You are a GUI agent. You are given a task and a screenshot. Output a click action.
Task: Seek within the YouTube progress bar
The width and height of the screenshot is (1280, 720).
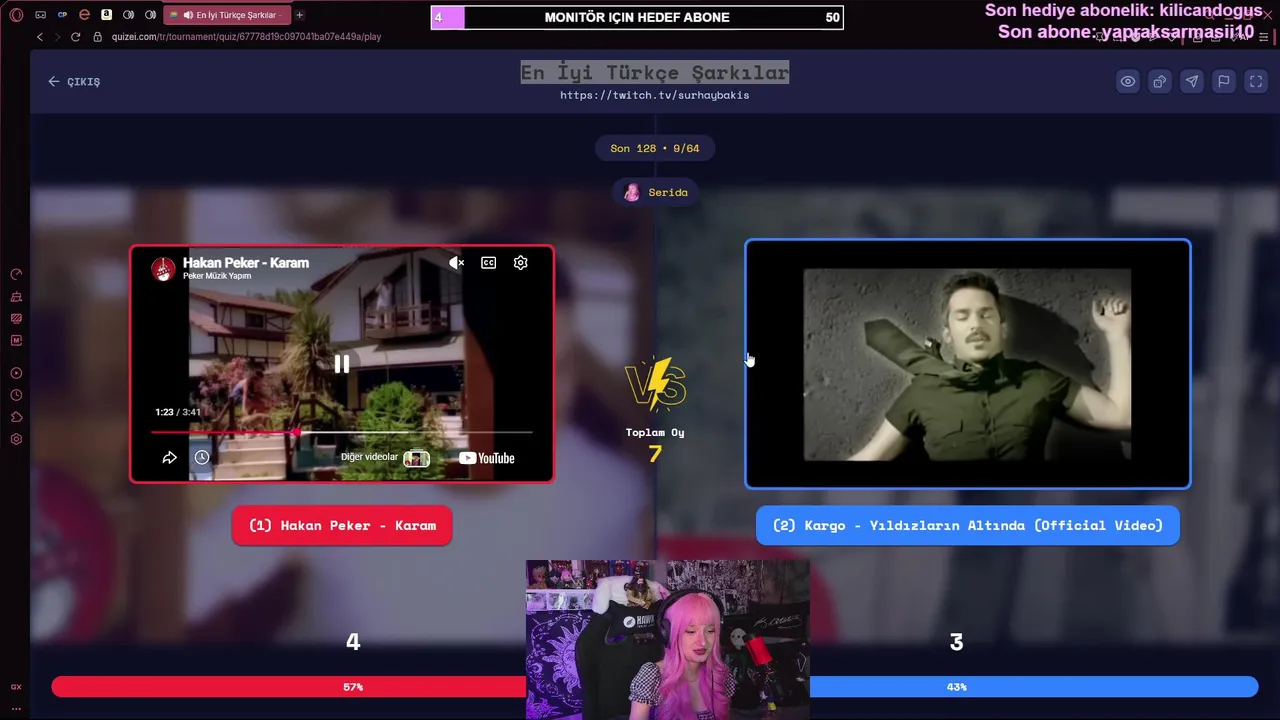coord(342,433)
